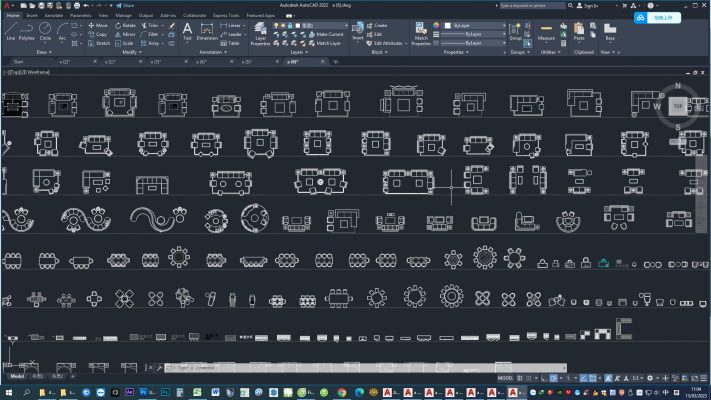Toggle the Model layout tab
Viewport: 711px width, 400px height.
point(17,376)
